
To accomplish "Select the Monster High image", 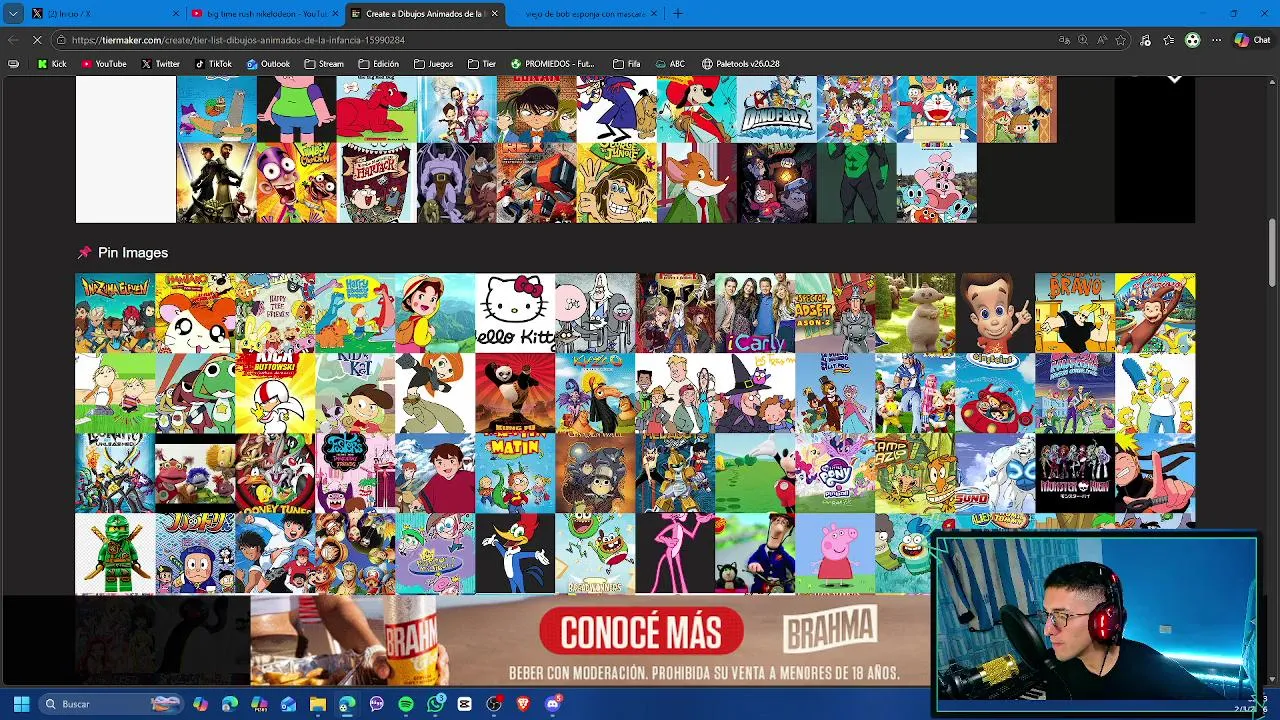I will 1075,473.
